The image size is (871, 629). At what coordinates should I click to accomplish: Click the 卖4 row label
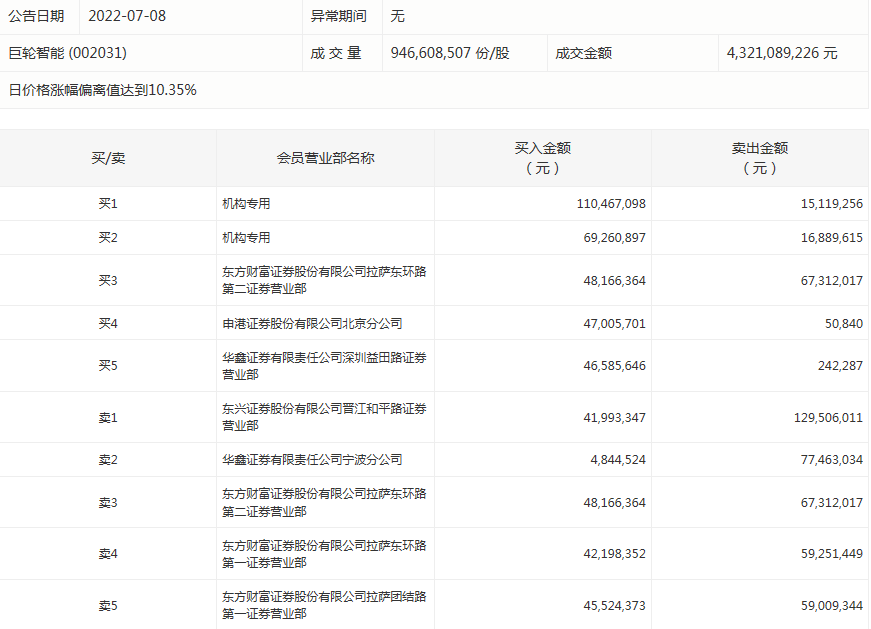[108, 554]
